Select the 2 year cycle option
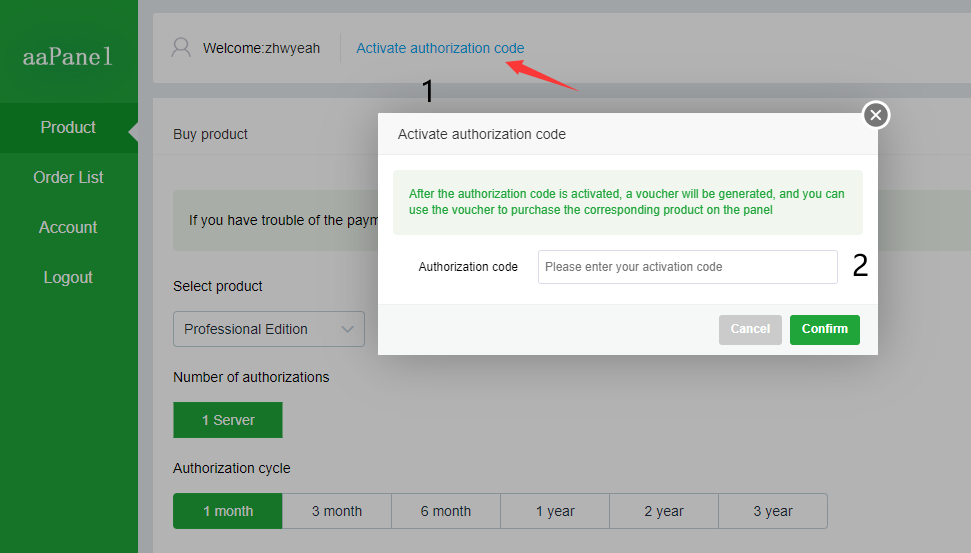The height and width of the screenshot is (553, 971). point(663,511)
